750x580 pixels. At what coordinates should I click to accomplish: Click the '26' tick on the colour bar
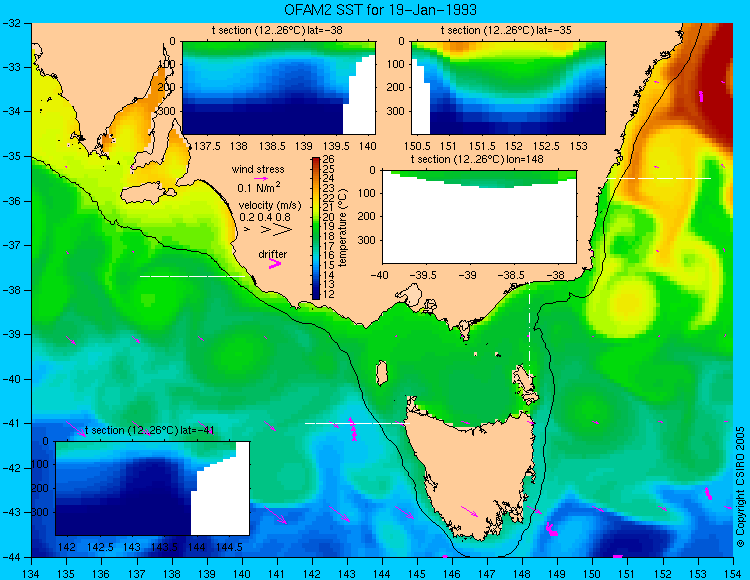(329, 159)
